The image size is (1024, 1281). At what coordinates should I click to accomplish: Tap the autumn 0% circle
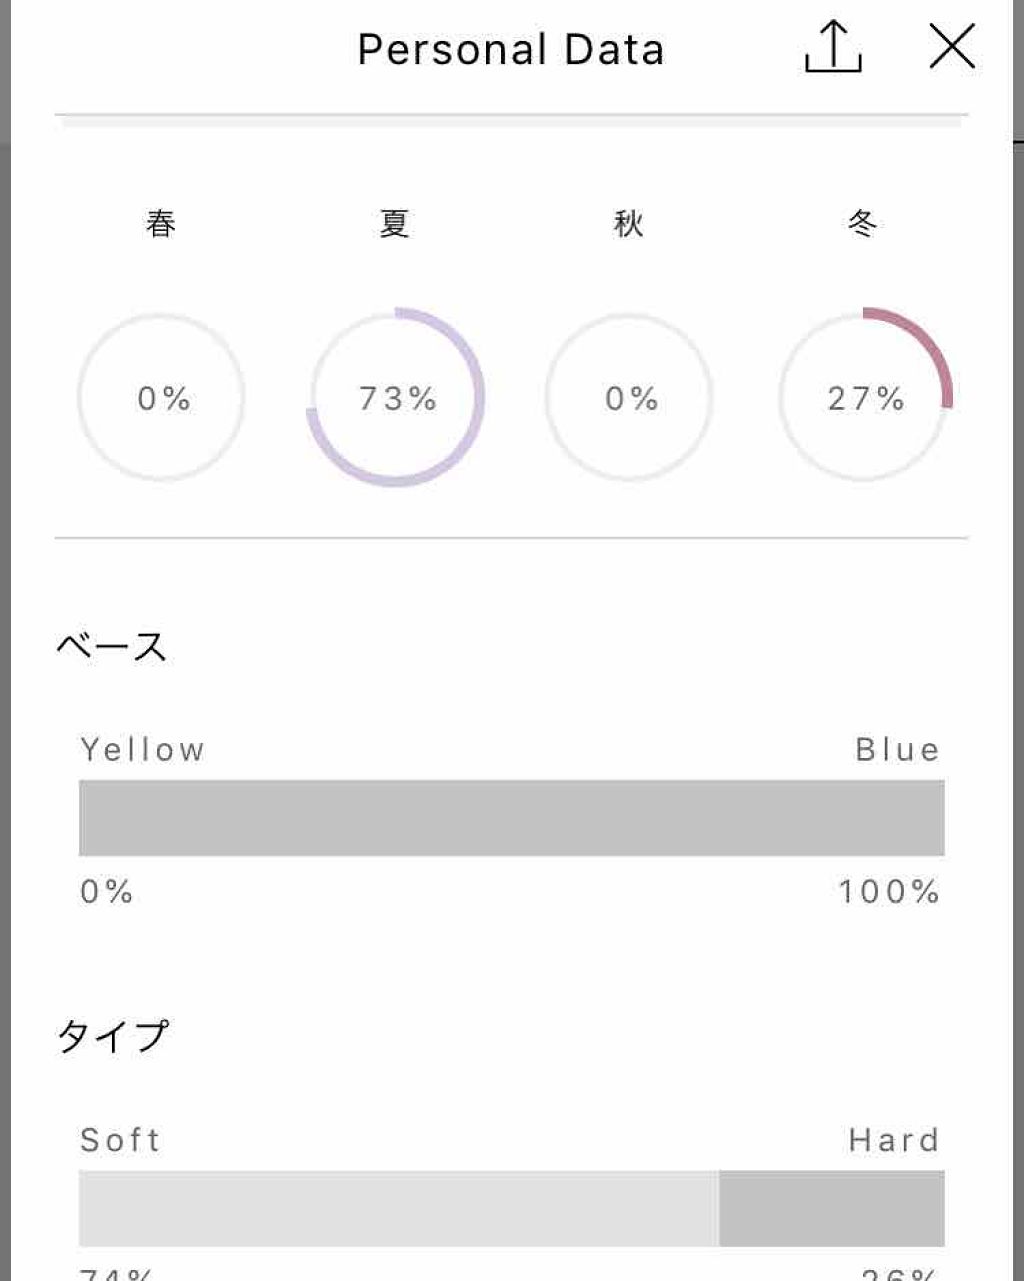(x=630, y=398)
